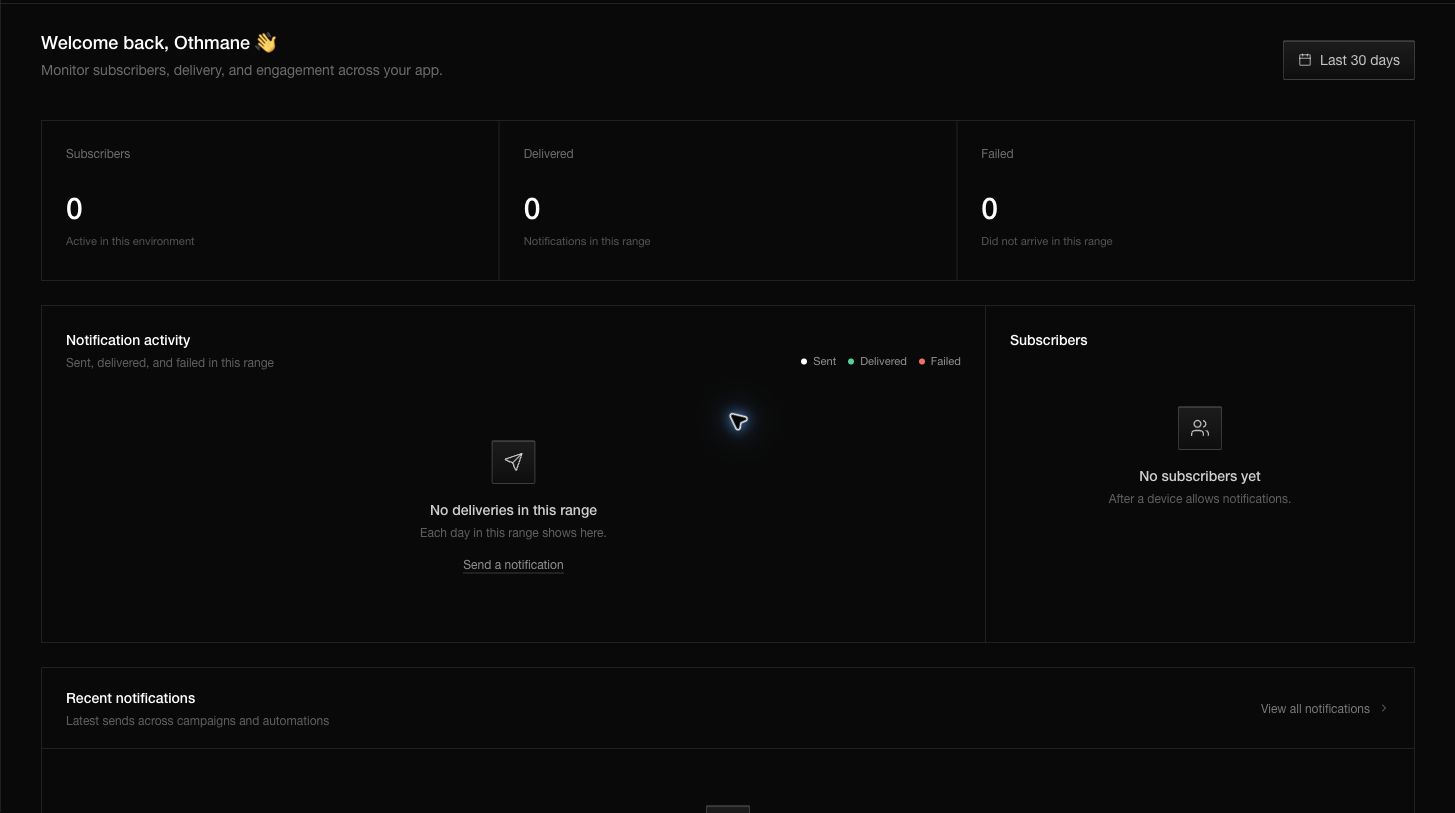Click the No subscribers yet message
Image resolution: width=1455 pixels, height=813 pixels.
pos(1200,476)
